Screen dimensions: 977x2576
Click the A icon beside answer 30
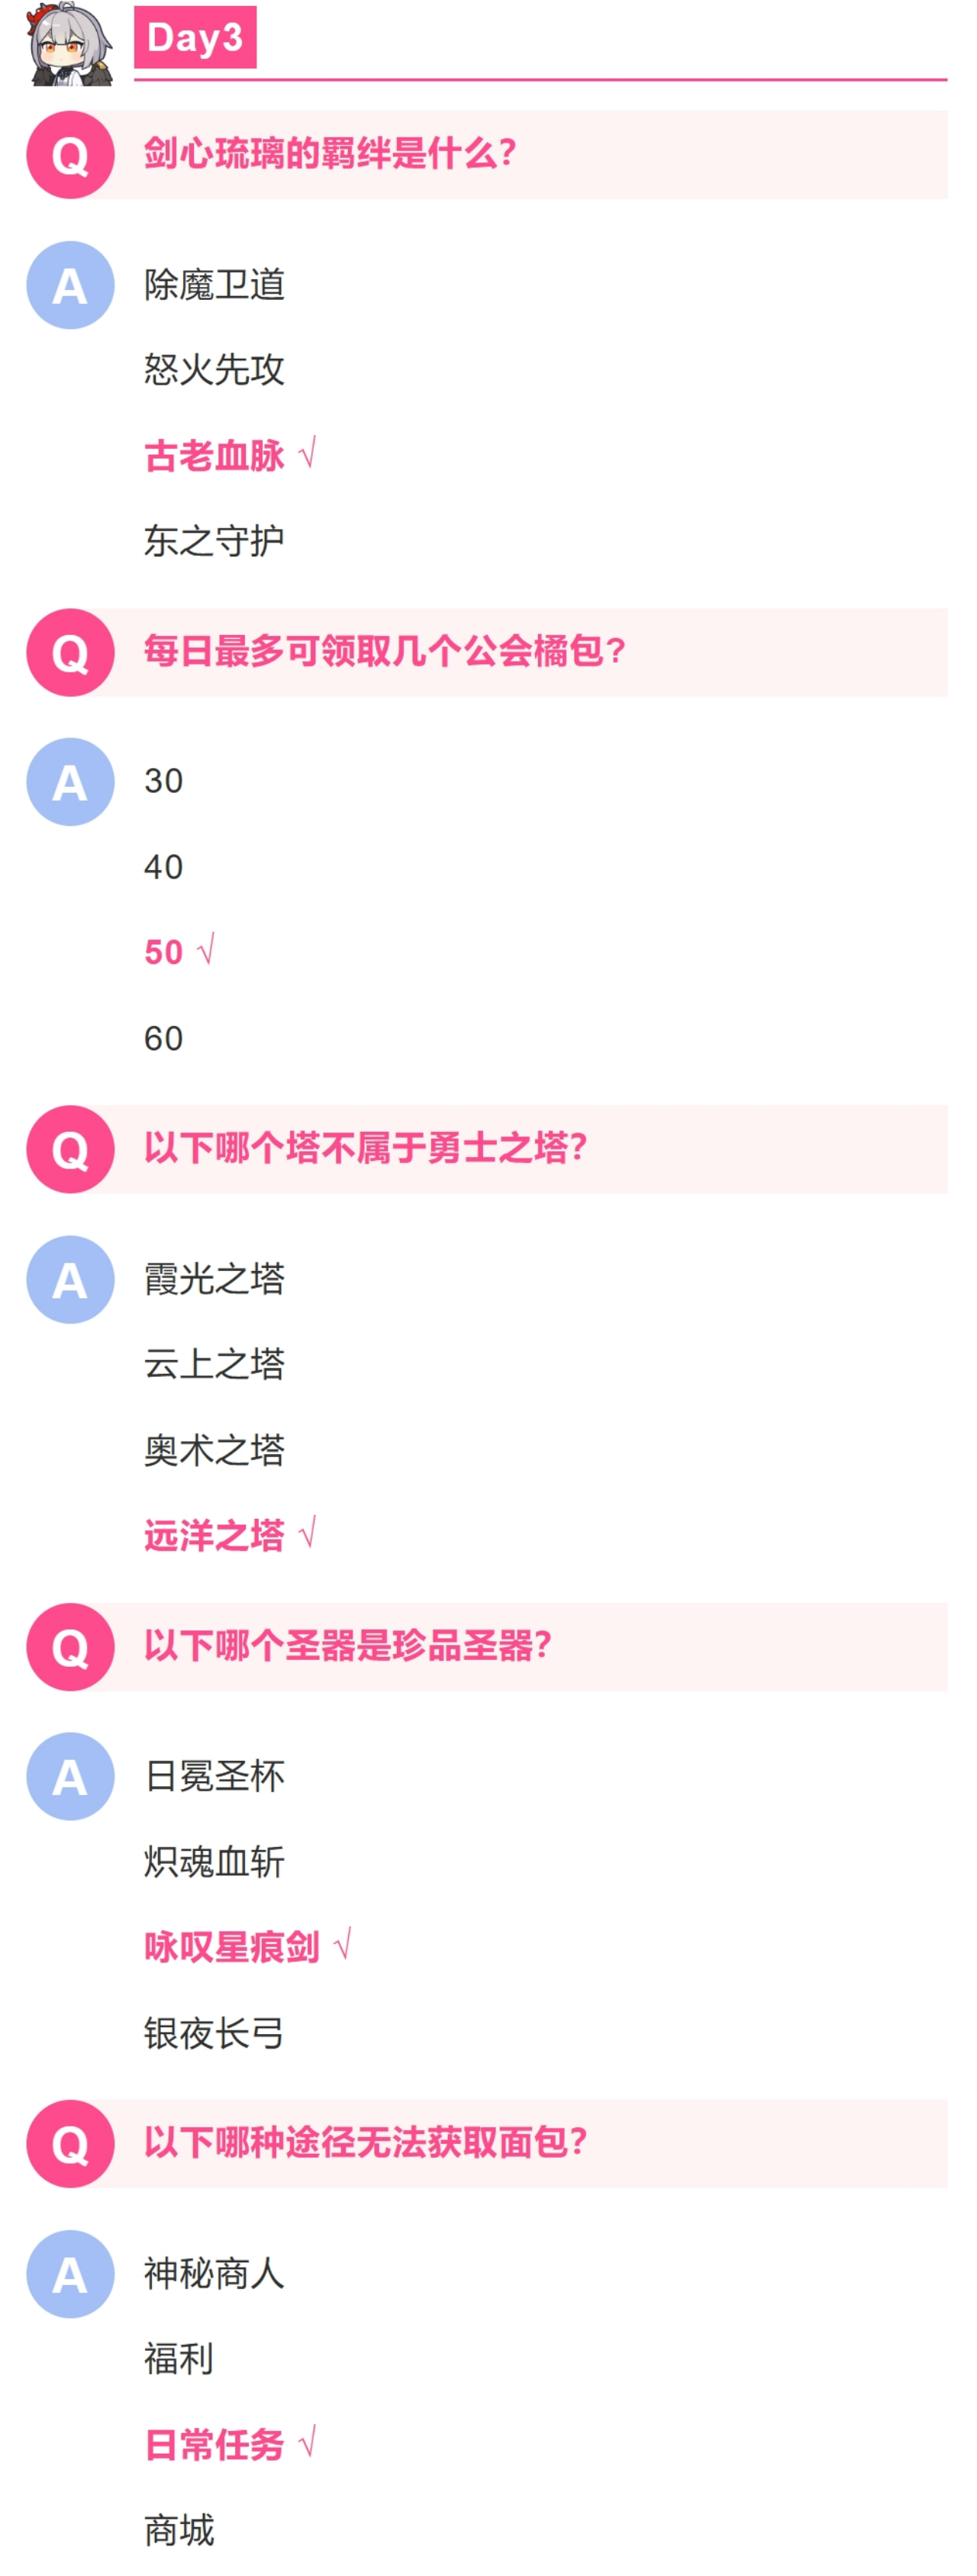click(x=70, y=782)
